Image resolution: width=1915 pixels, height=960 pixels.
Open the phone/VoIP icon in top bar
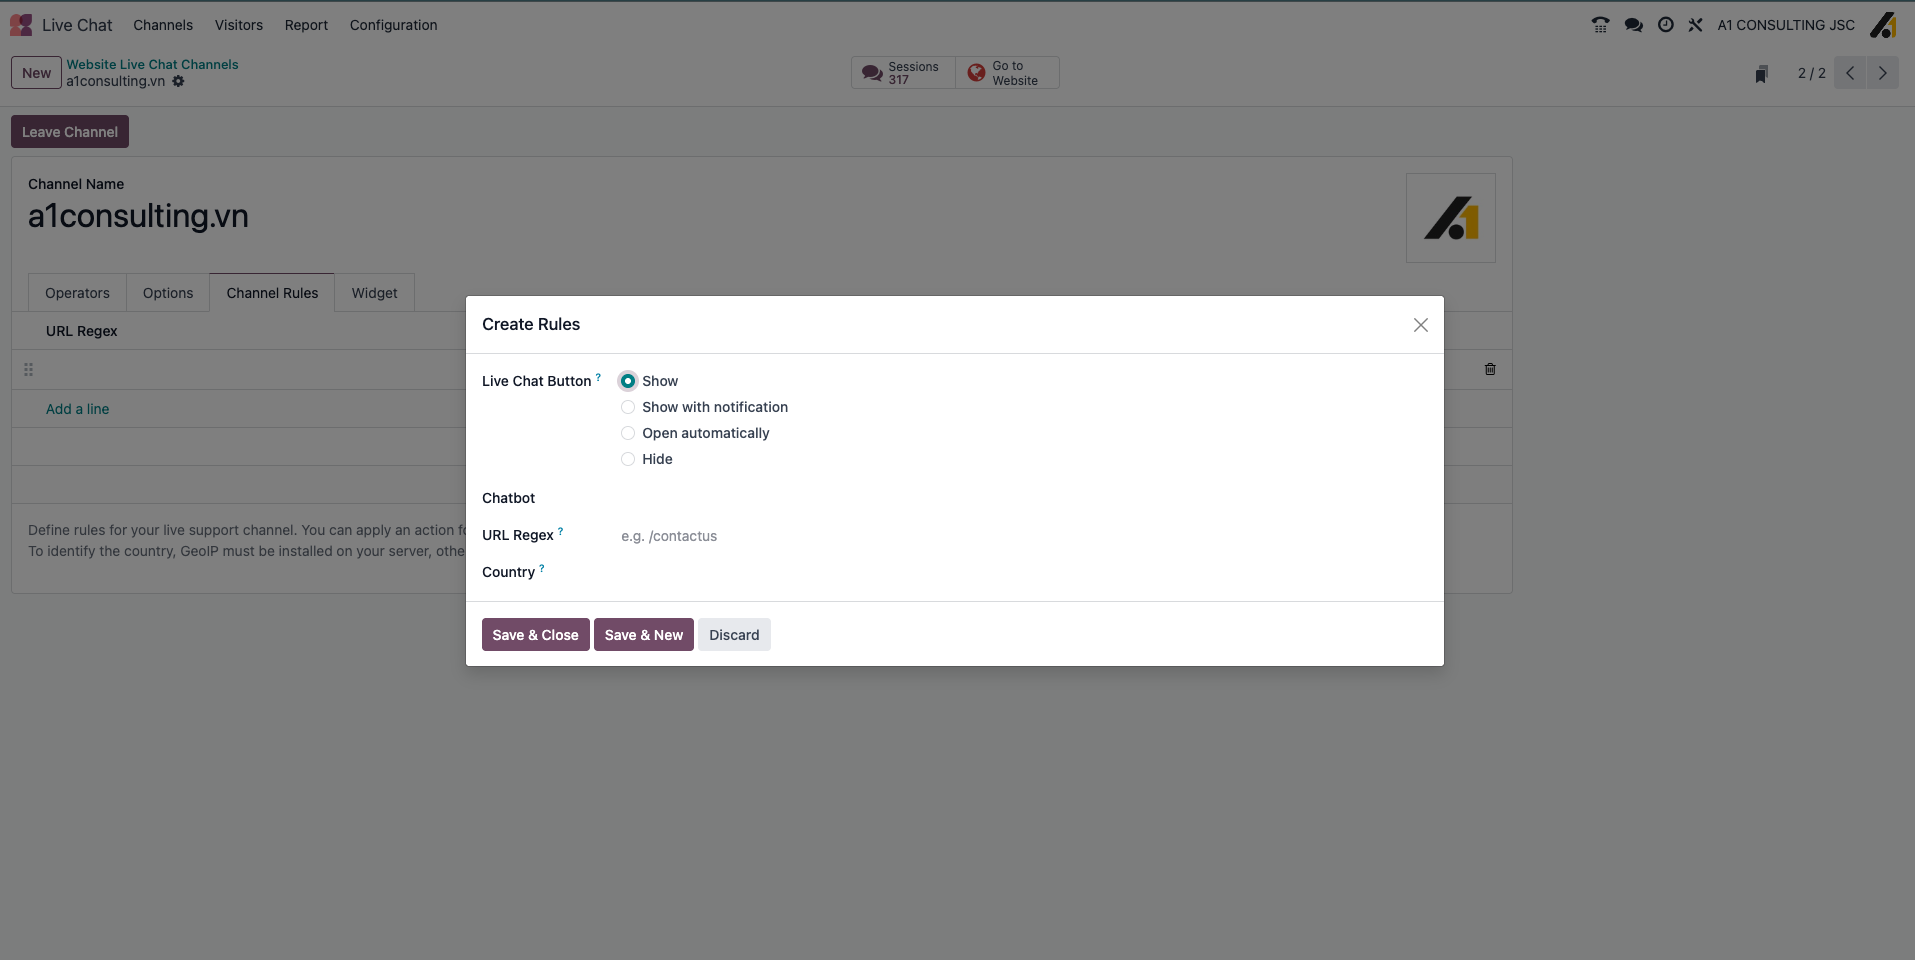[1600, 25]
